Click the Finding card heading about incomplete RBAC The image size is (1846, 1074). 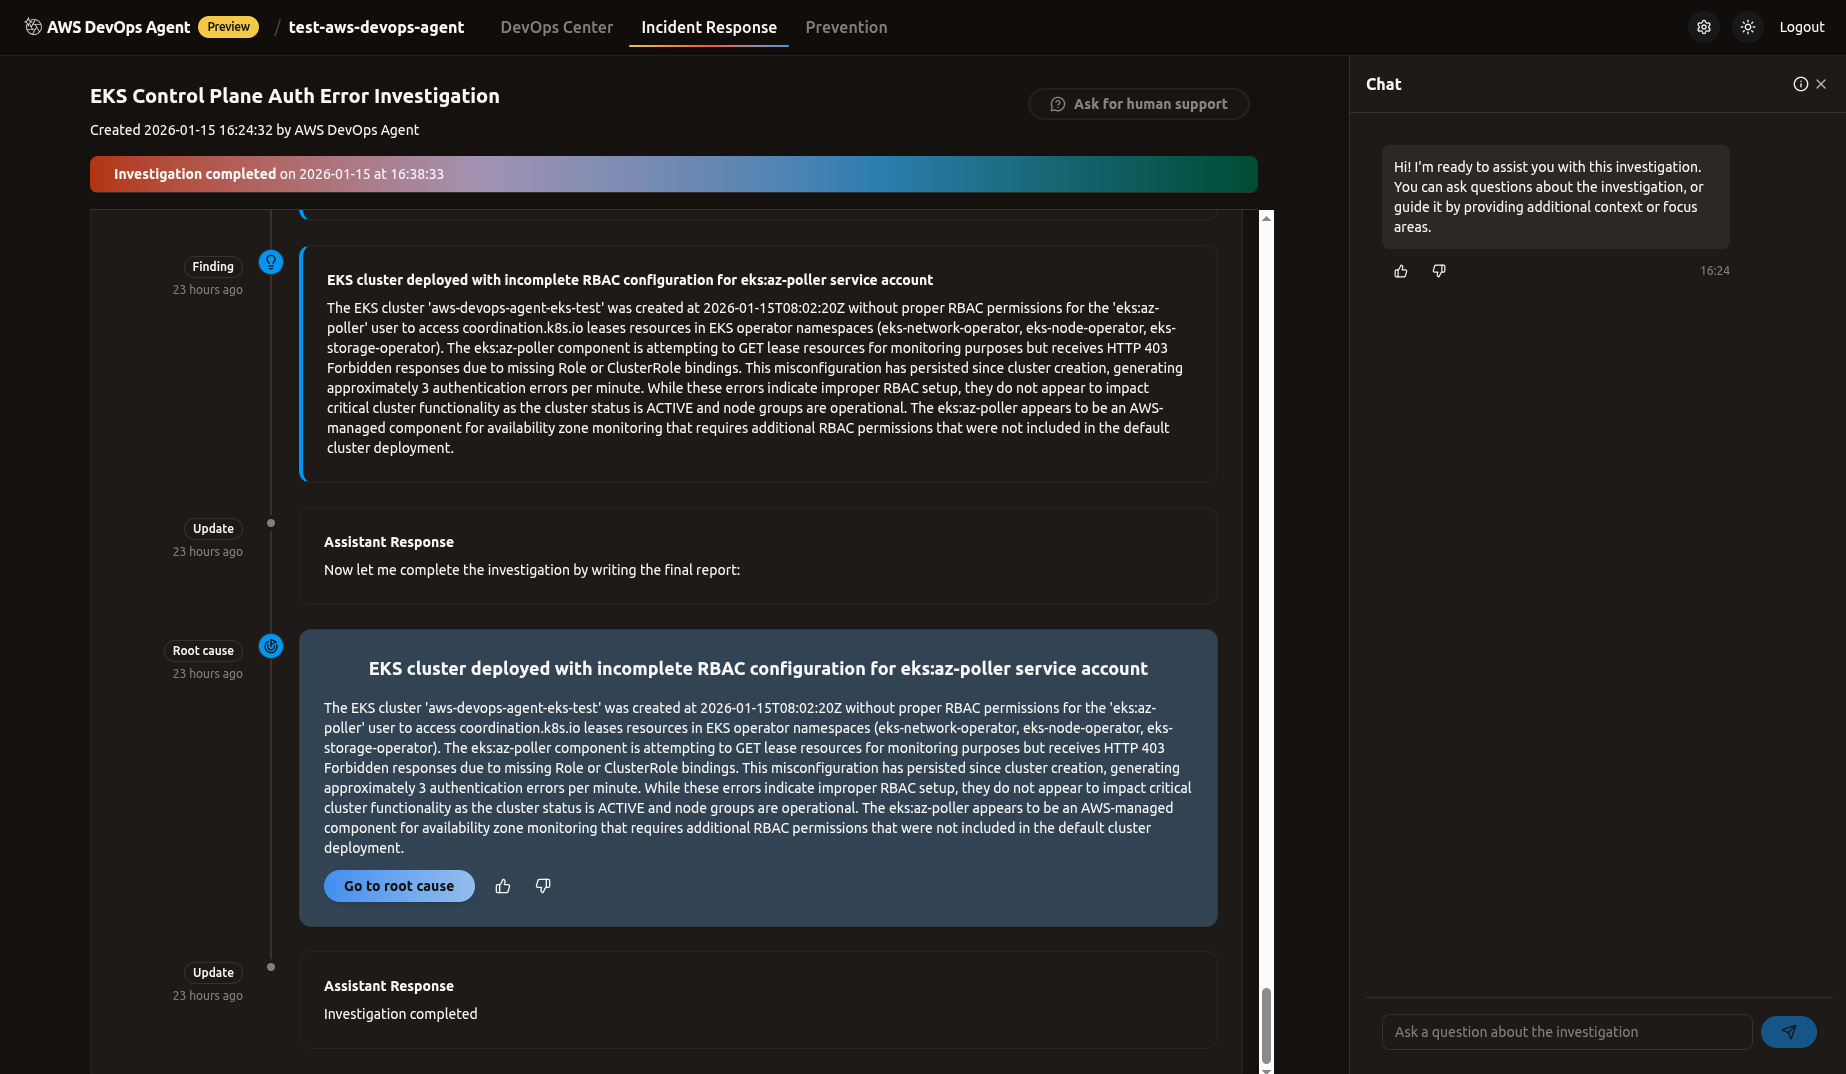click(x=630, y=280)
